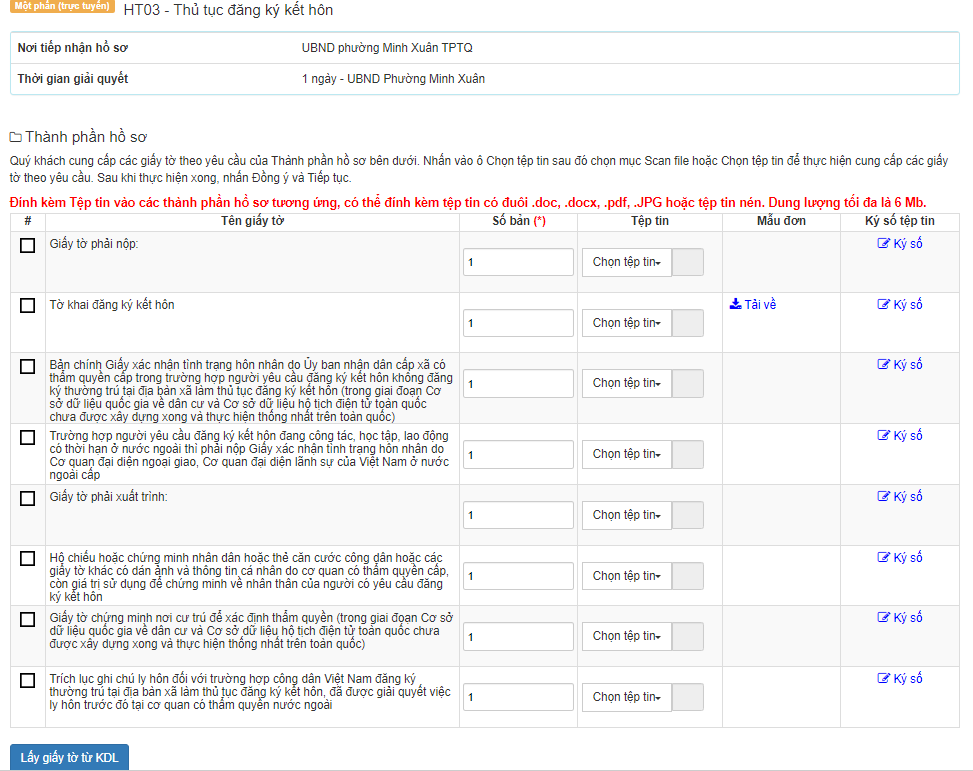Select checkbox for Hộ chiếu hoặc chứng minh nhân dân
This screenshot has width=973, height=771.
pyautogui.click(x=28, y=558)
